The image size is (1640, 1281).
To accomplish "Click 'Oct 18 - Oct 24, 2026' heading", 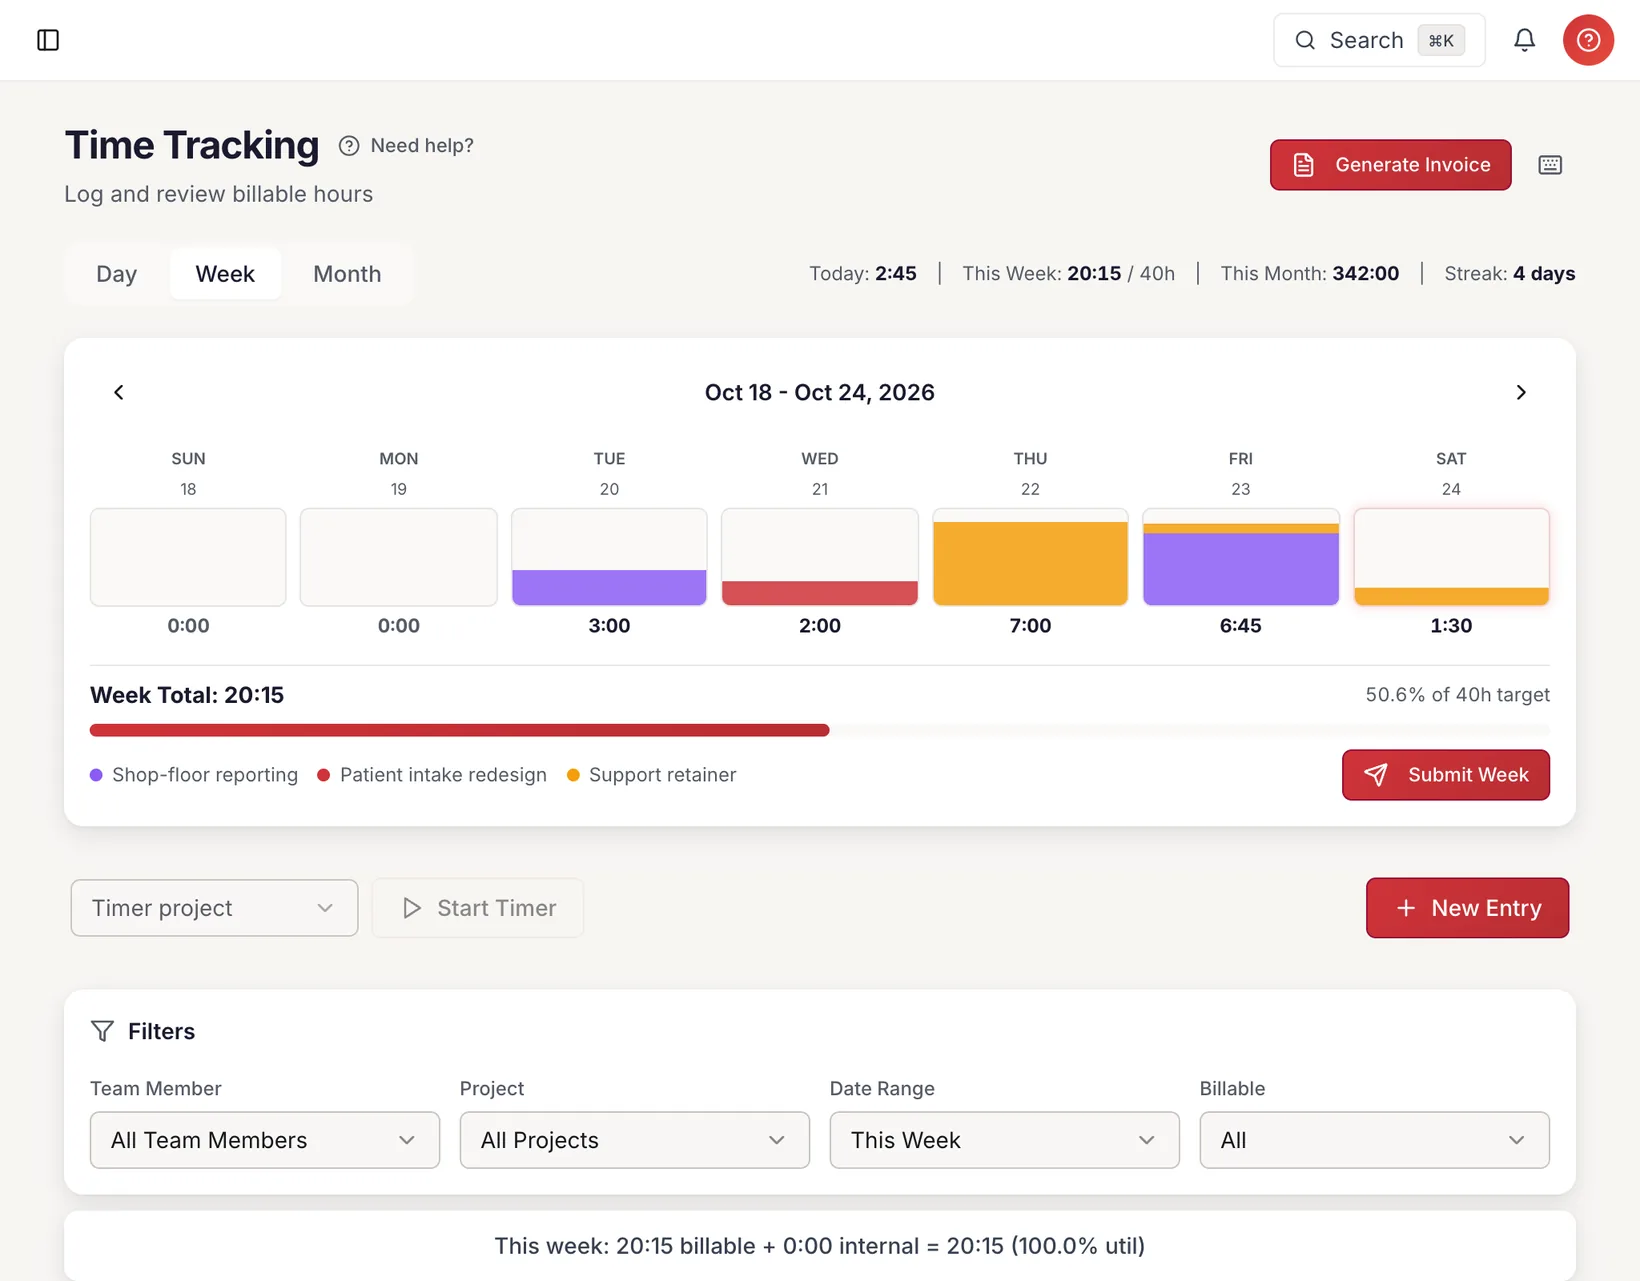I will (820, 392).
